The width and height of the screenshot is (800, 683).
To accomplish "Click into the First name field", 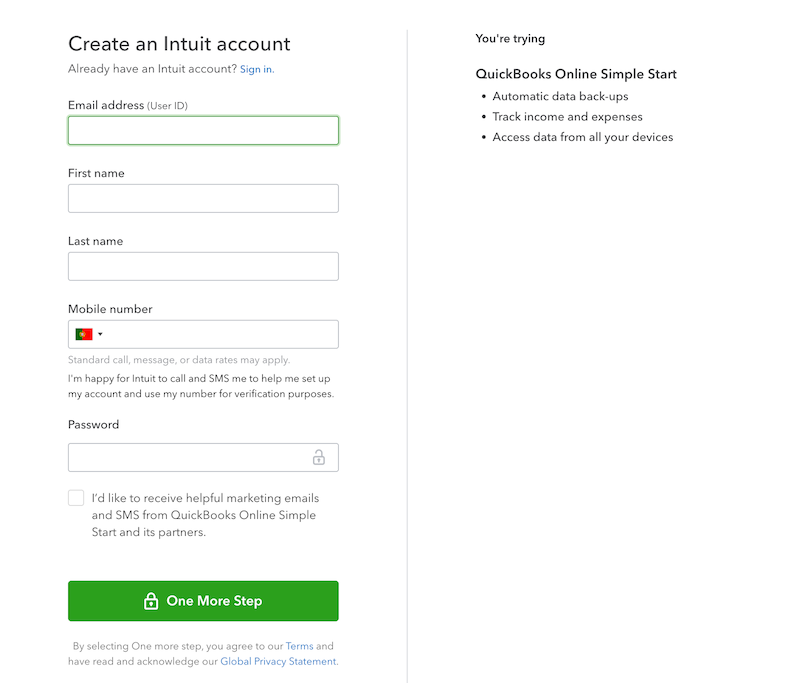I will pos(203,199).
